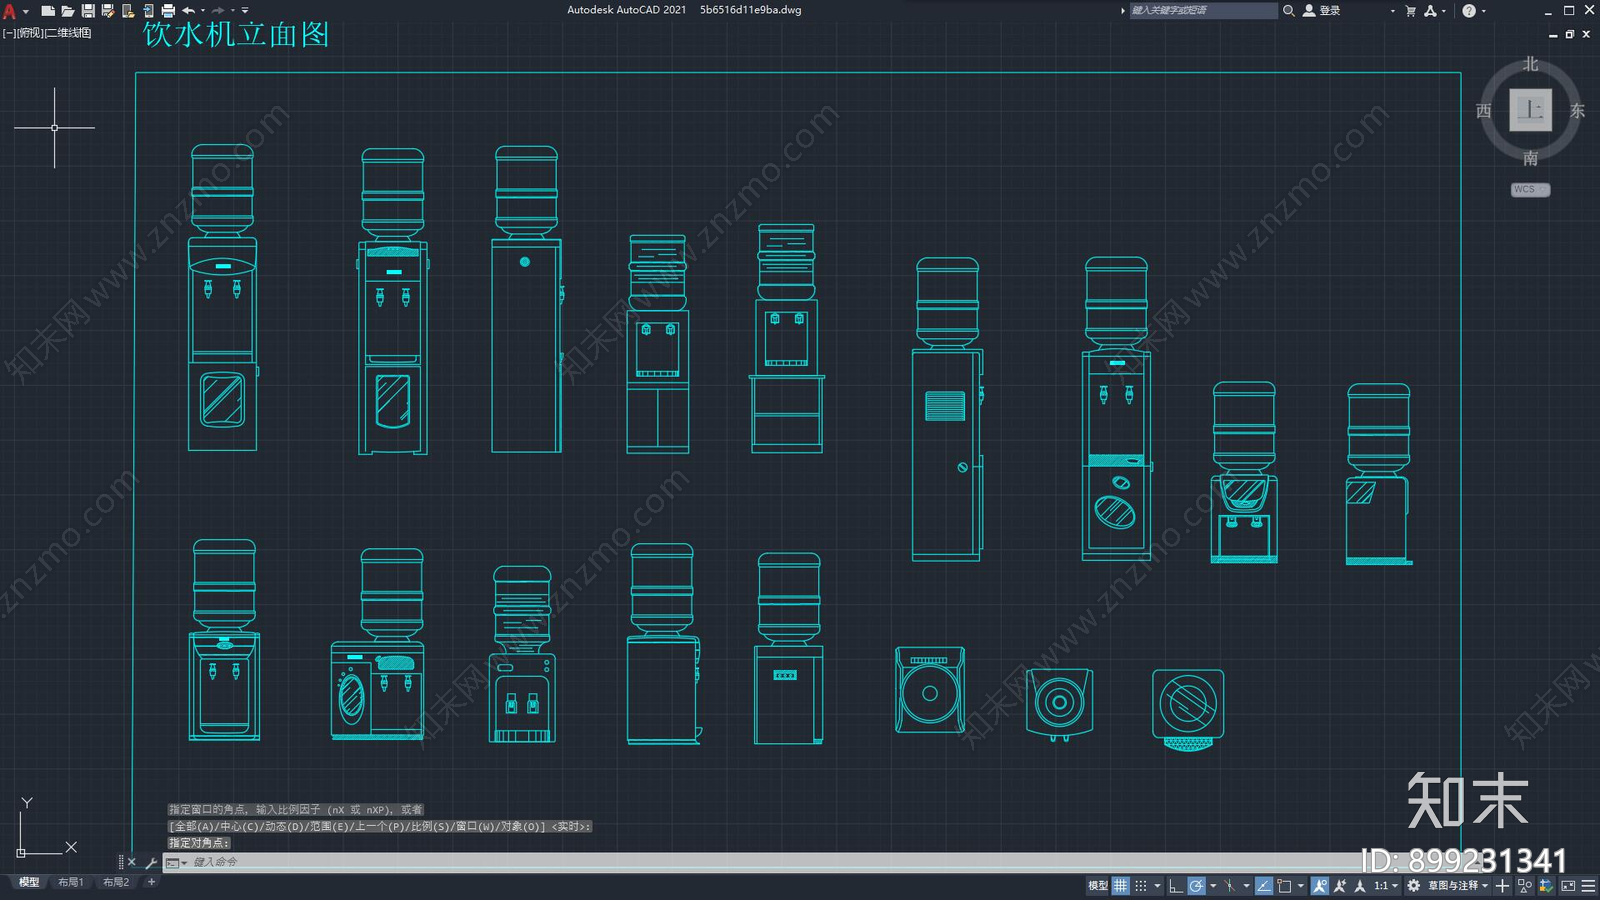Click the search magnifier icon
Viewport: 1600px width, 900px height.
pos(1289,10)
